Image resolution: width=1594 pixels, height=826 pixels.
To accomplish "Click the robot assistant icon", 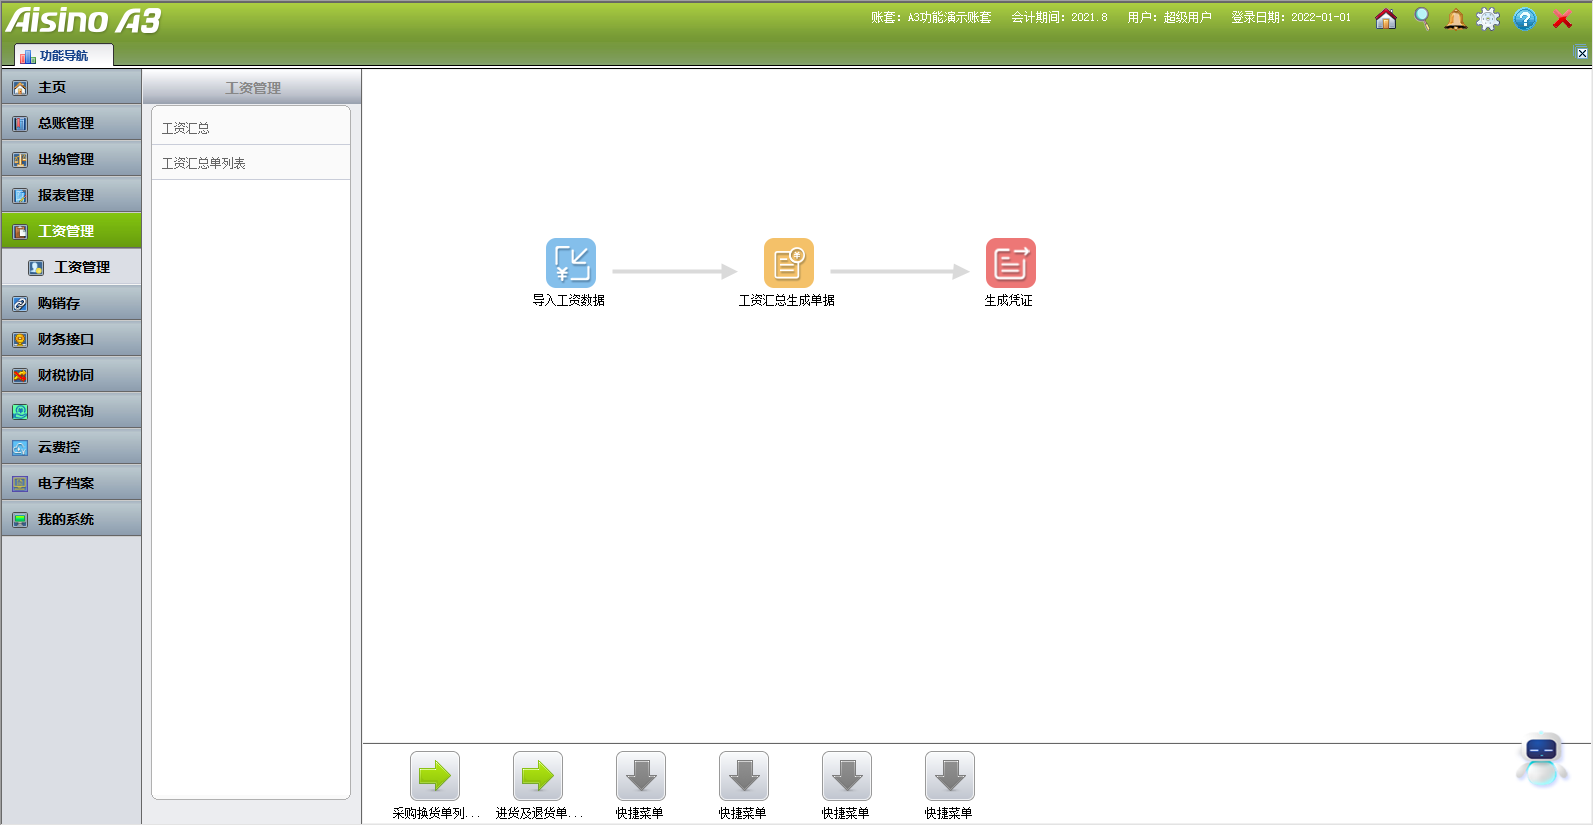I will (1541, 759).
